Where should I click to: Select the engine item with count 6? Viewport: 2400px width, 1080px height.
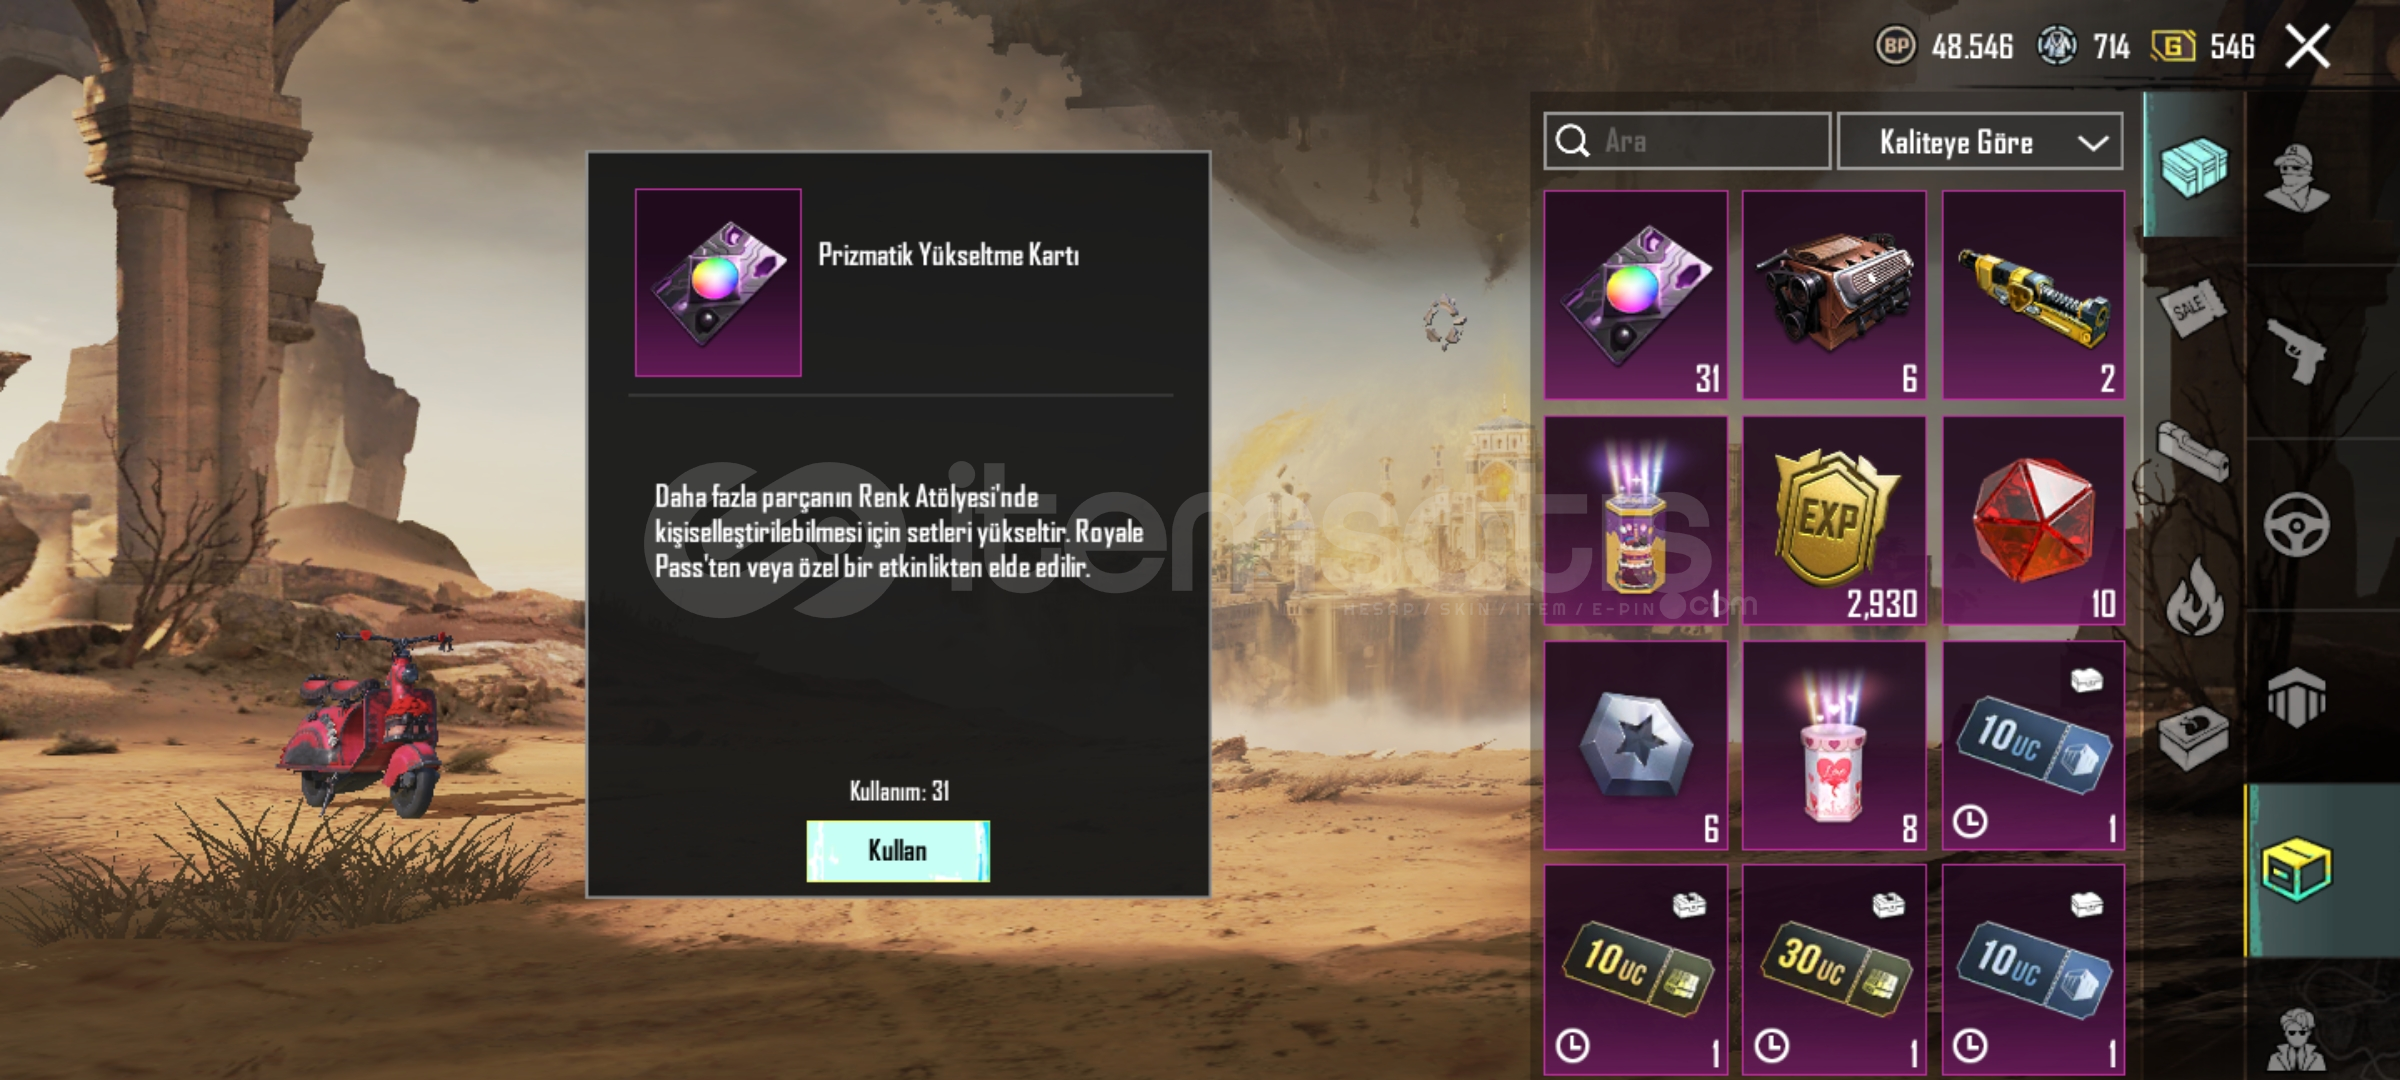pos(1834,295)
